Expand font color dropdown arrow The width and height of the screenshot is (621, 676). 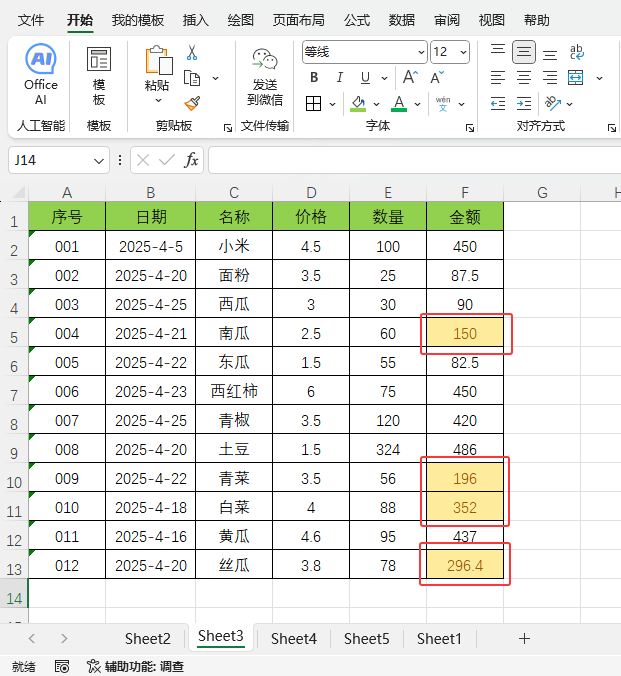pos(417,104)
